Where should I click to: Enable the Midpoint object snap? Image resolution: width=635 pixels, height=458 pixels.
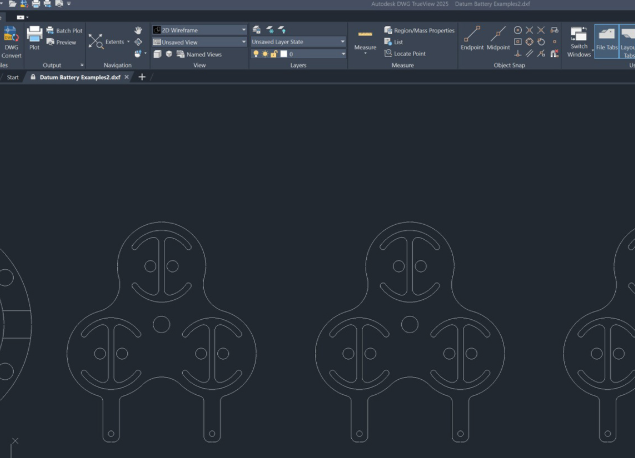pyautogui.click(x=498, y=38)
